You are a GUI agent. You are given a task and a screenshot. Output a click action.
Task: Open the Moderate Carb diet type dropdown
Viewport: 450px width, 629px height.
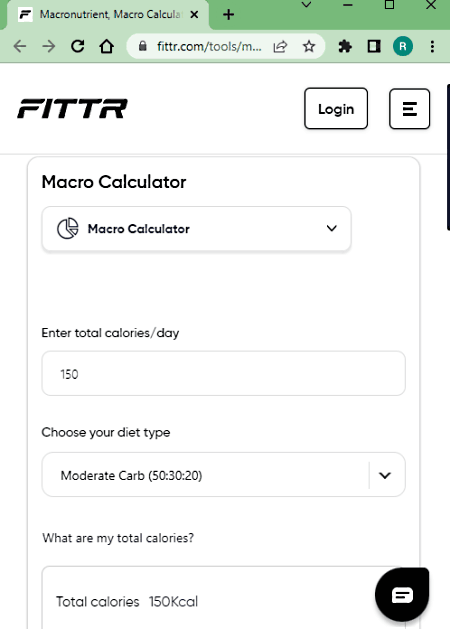click(223, 475)
